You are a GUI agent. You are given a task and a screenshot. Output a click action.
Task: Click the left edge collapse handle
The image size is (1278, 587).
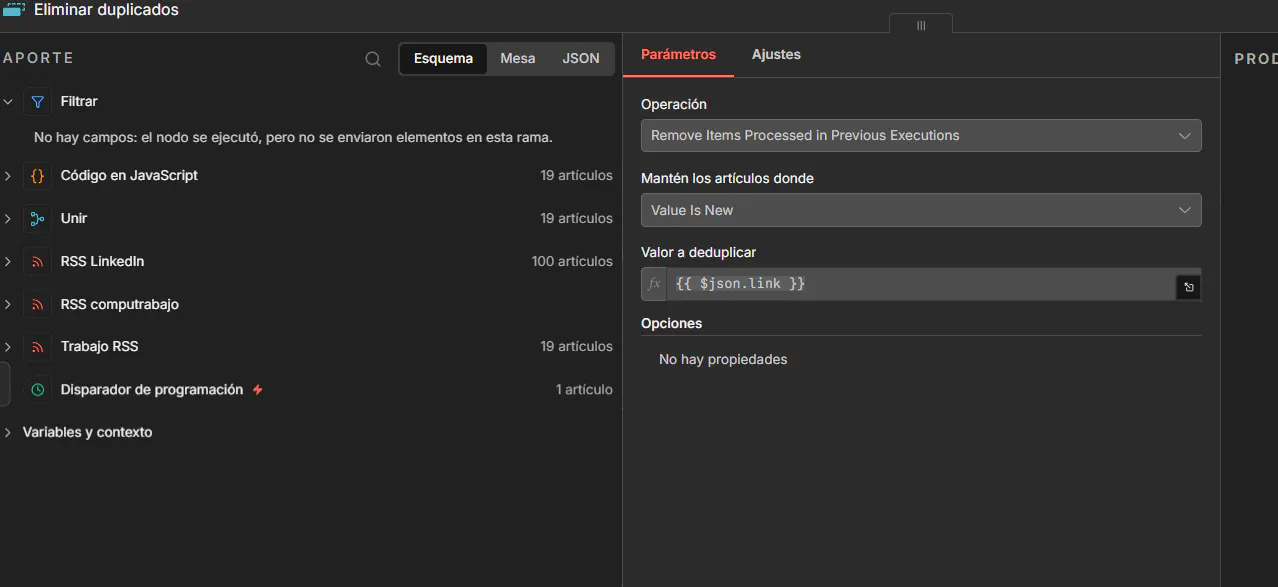coord(5,384)
